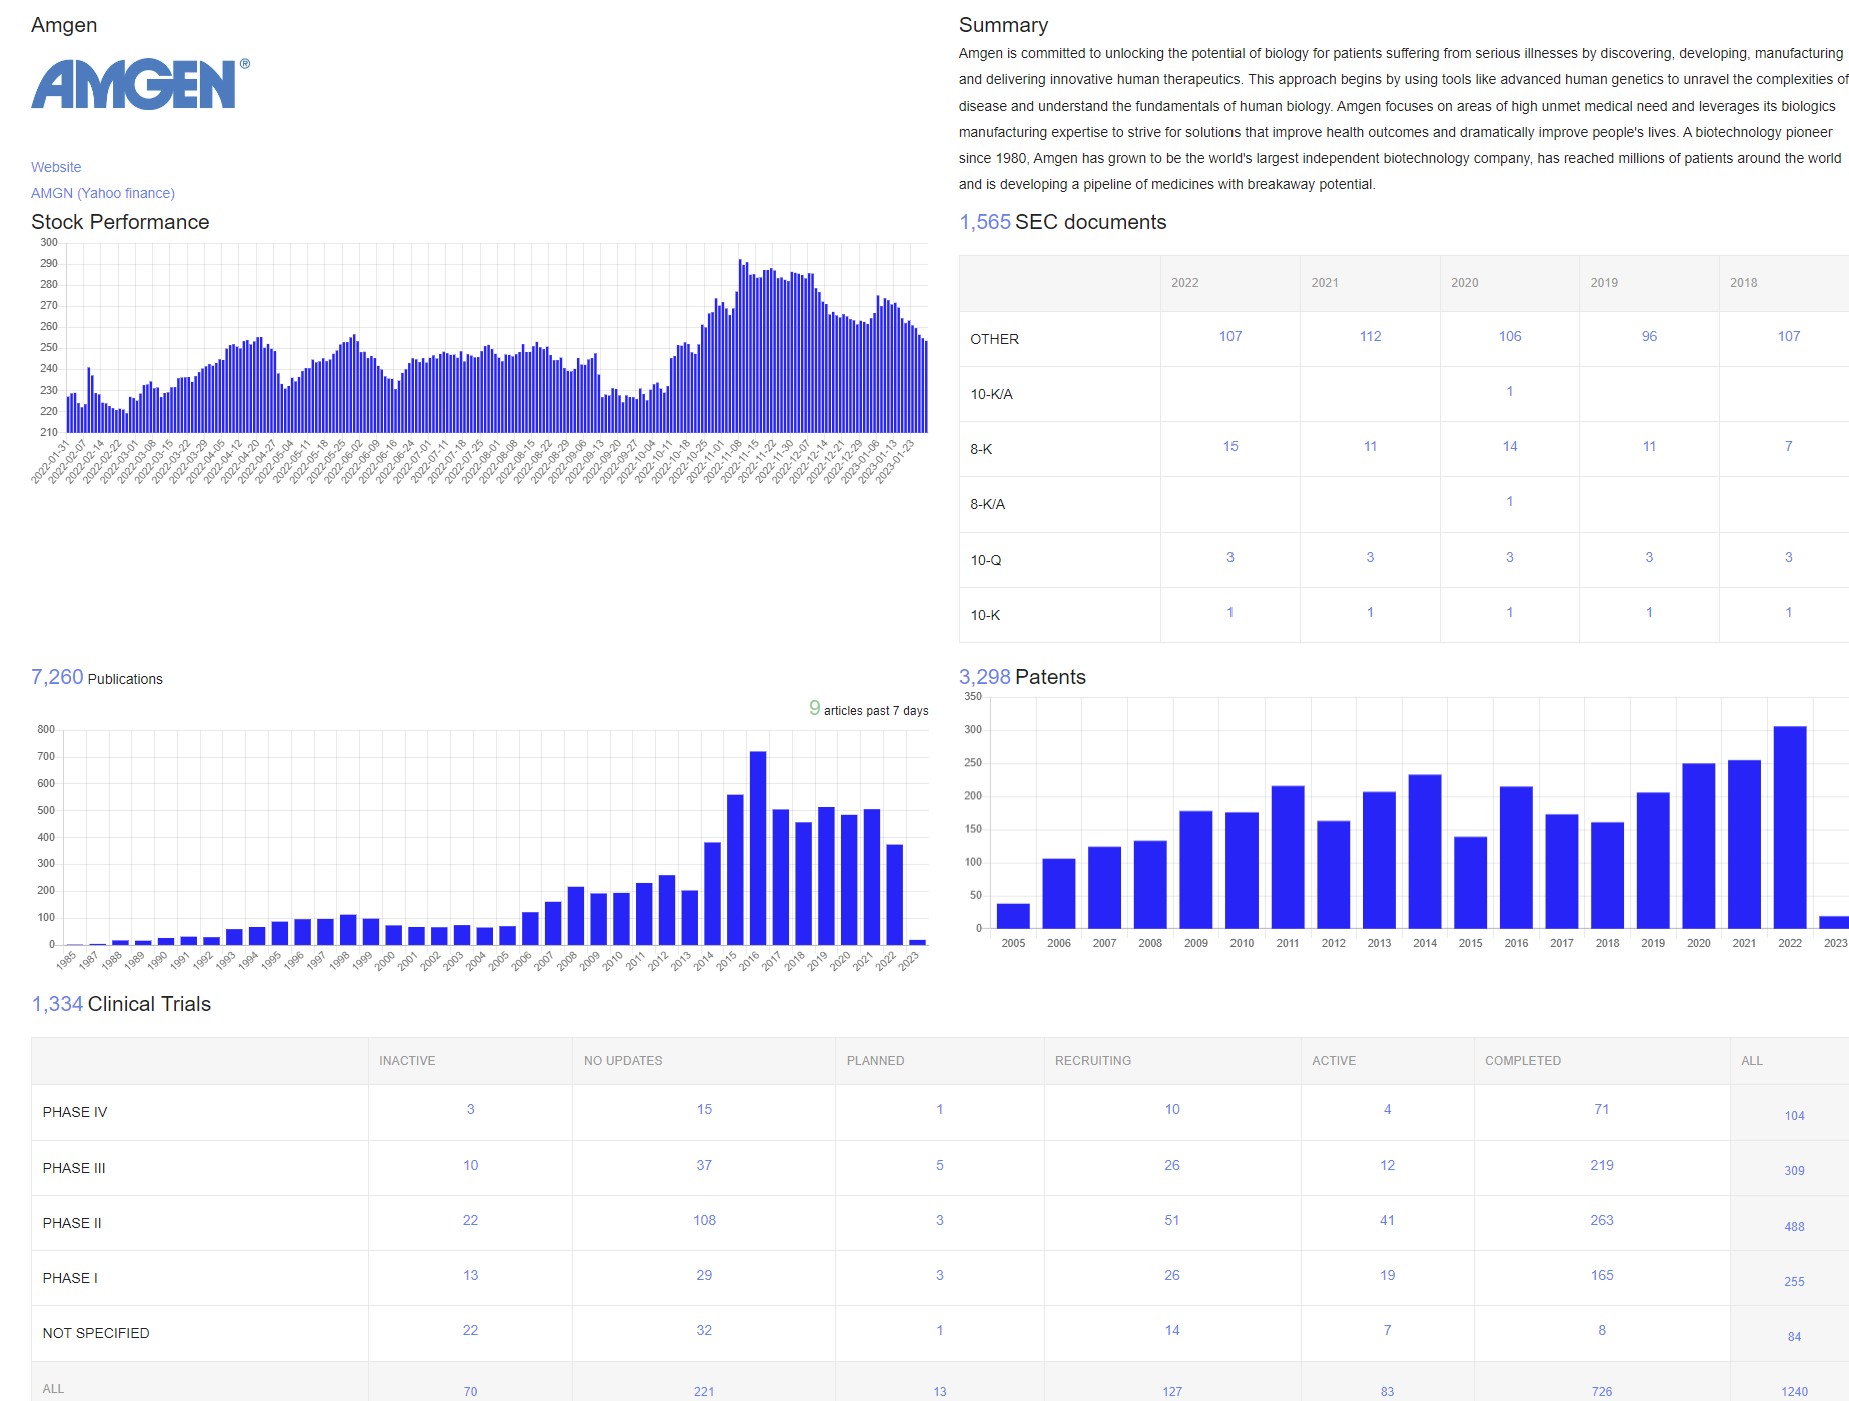Select the NOT SPECIFIED row label
1849x1401 pixels.
coord(96,1333)
